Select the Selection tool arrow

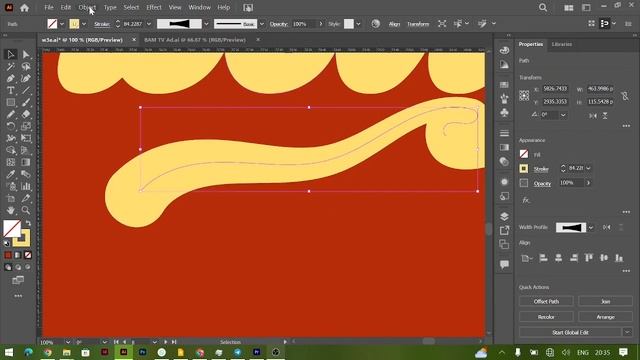click(x=11, y=54)
